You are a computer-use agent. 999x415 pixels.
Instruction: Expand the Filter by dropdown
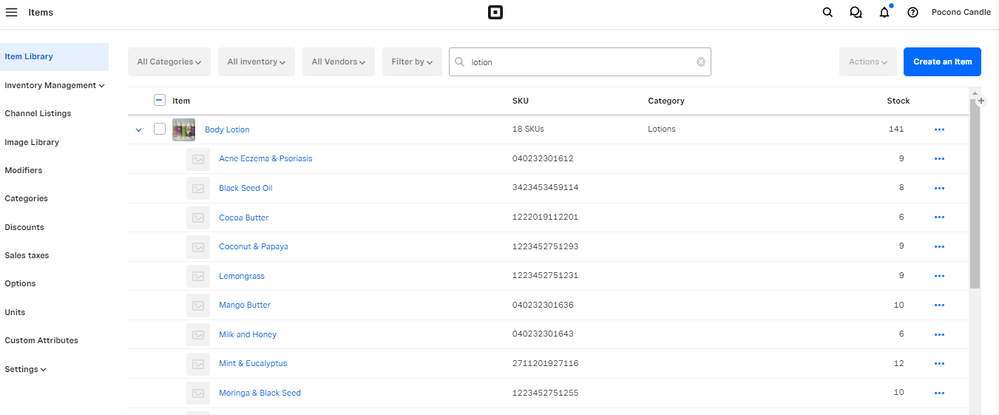412,62
